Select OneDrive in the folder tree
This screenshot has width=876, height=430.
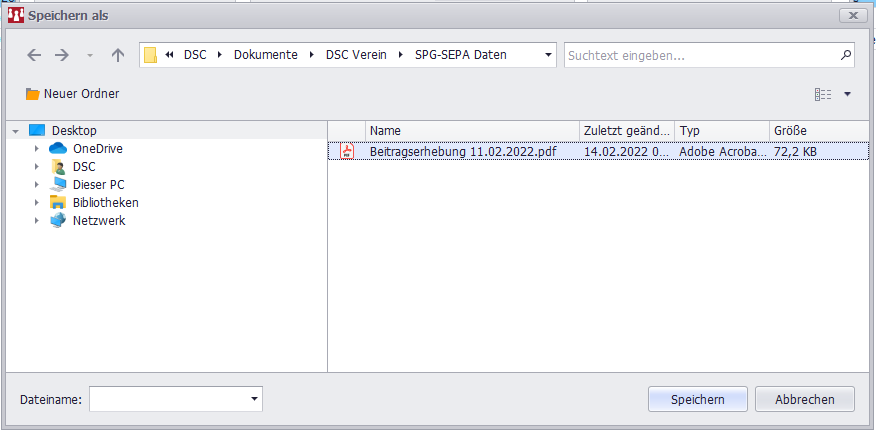click(x=97, y=148)
